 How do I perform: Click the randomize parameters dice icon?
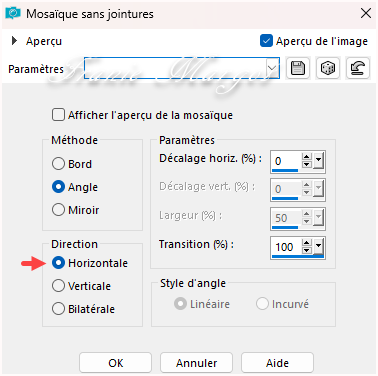click(x=328, y=68)
